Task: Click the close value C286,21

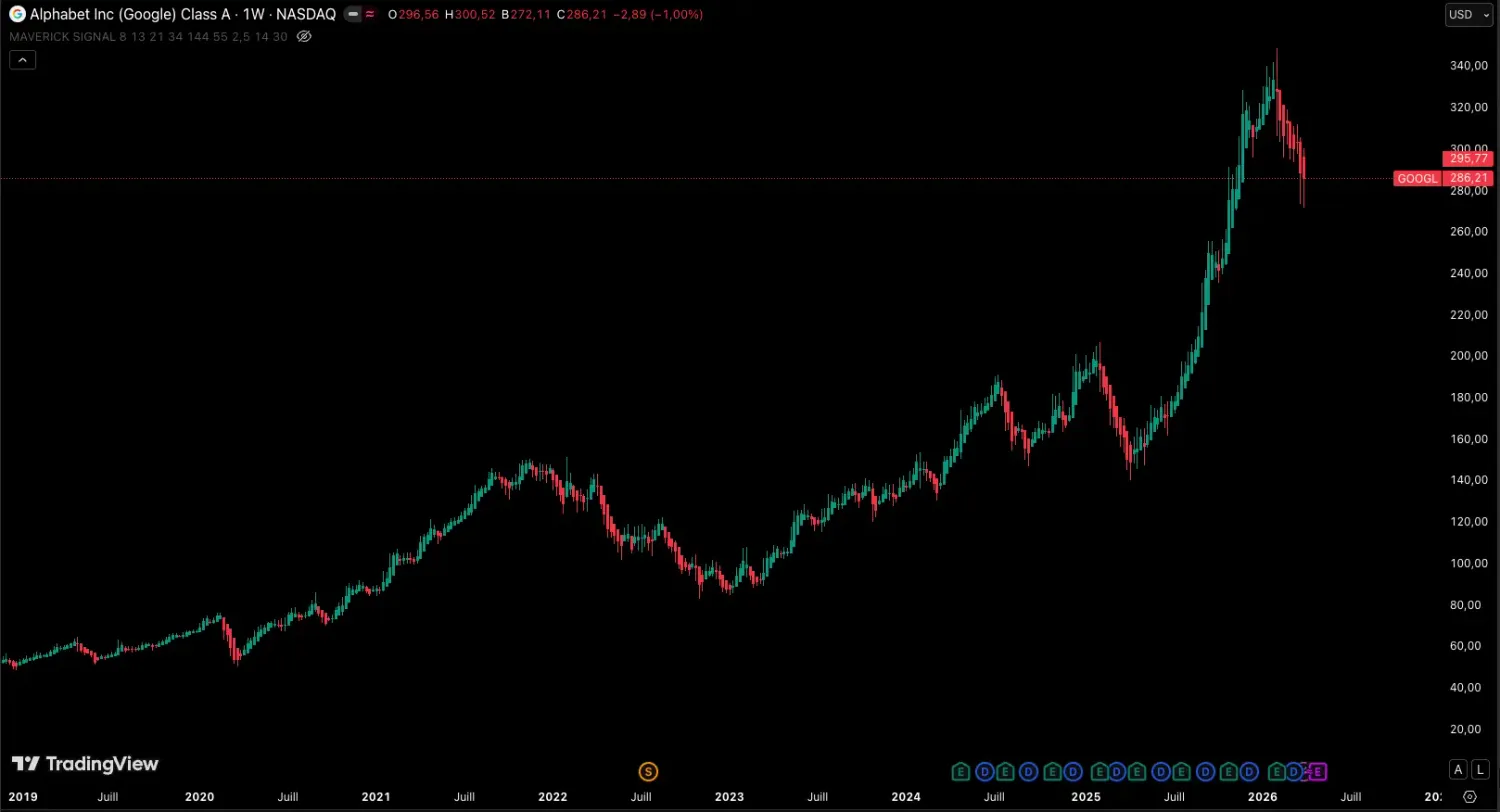Action: [581, 15]
